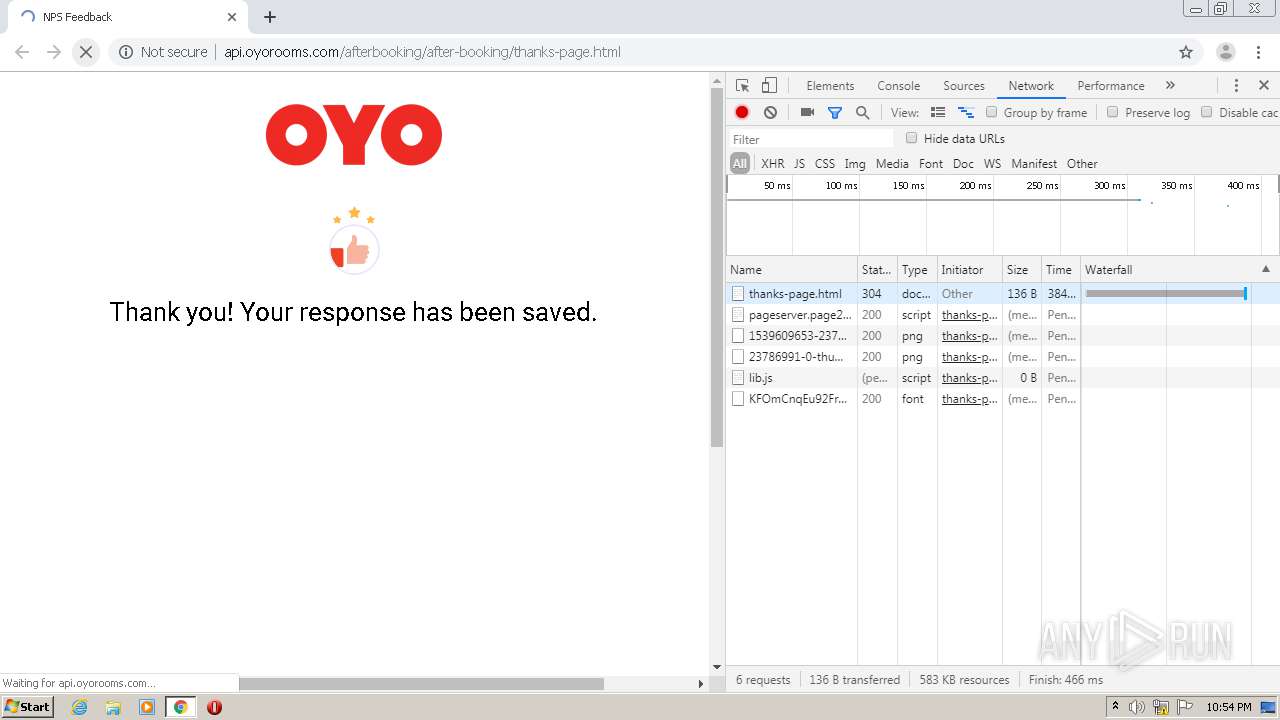The height and width of the screenshot is (720, 1280).
Task: Select the Network tab
Action: (1031, 86)
